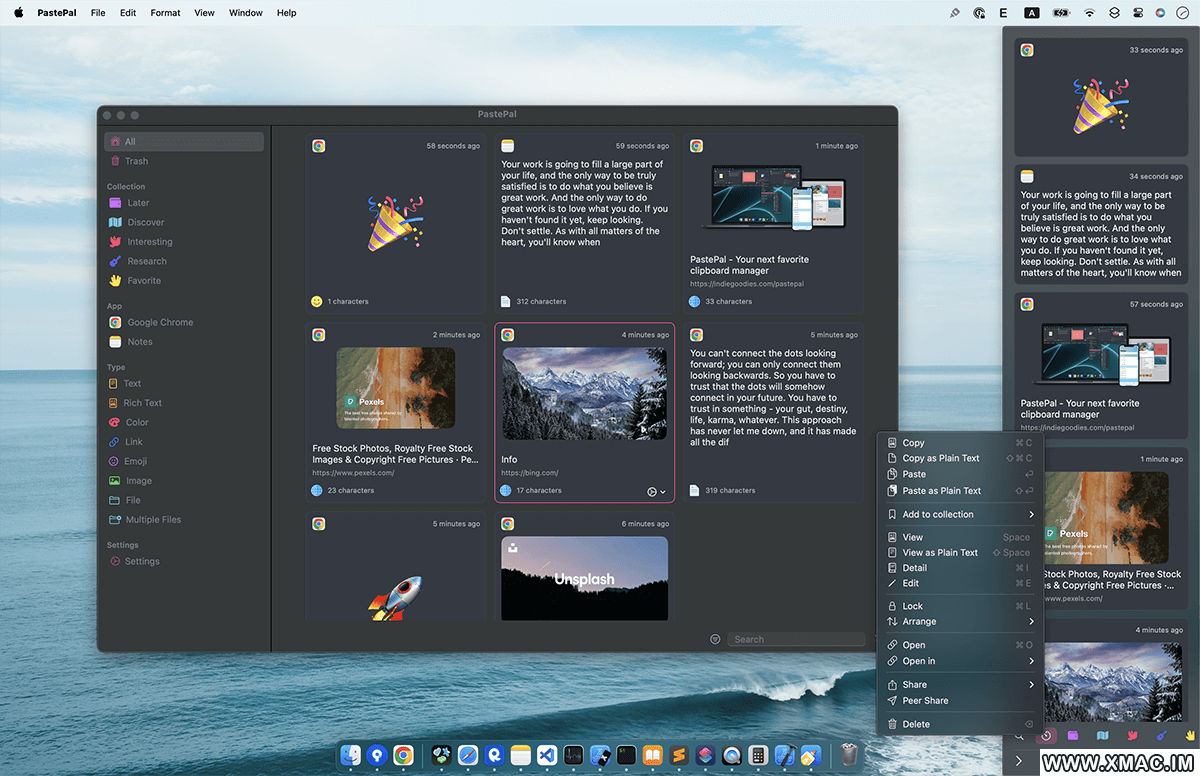Open the Later collection in sidebar
This screenshot has width=1200, height=776.
click(138, 203)
